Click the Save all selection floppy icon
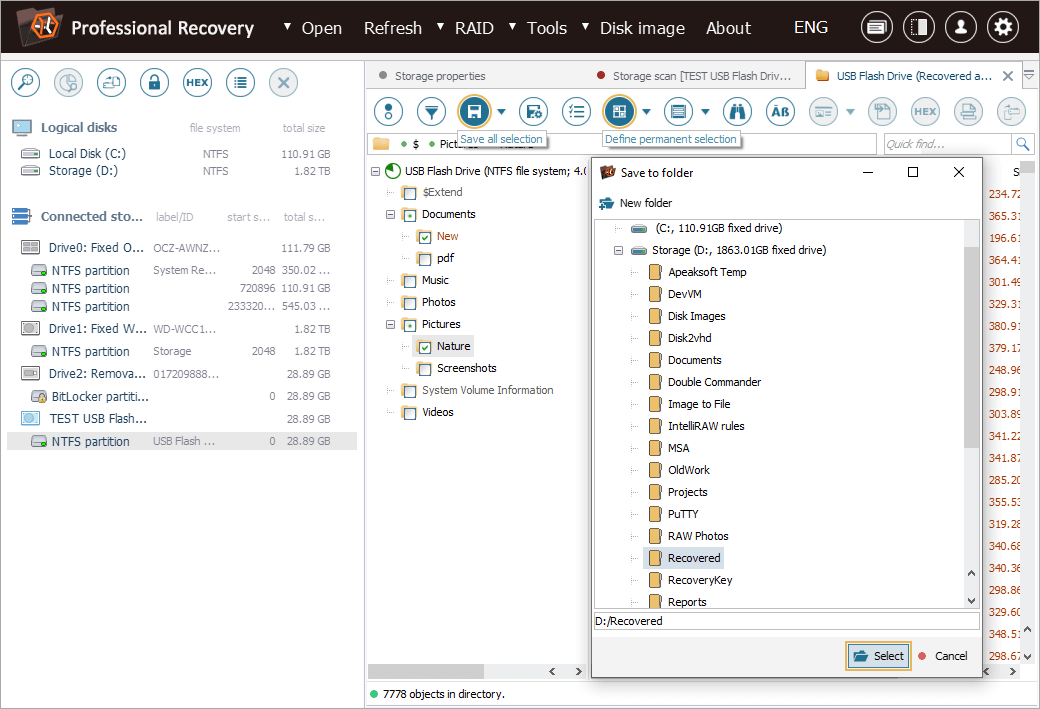This screenshot has width=1040, height=709. (x=474, y=111)
